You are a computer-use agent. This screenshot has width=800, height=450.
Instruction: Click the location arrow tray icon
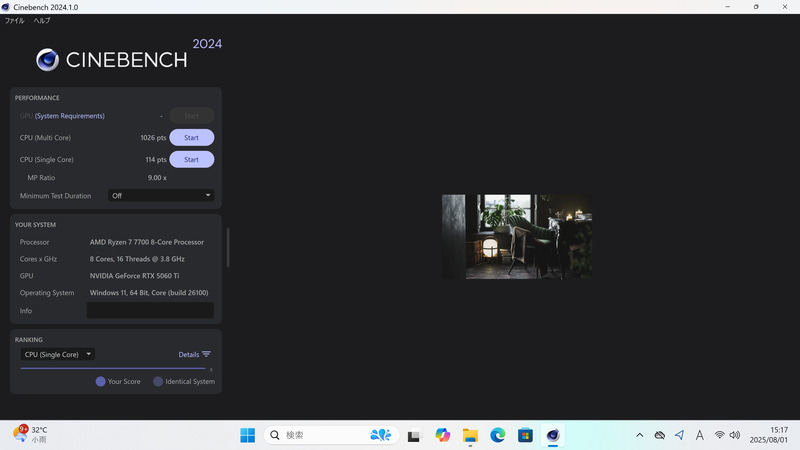679,435
